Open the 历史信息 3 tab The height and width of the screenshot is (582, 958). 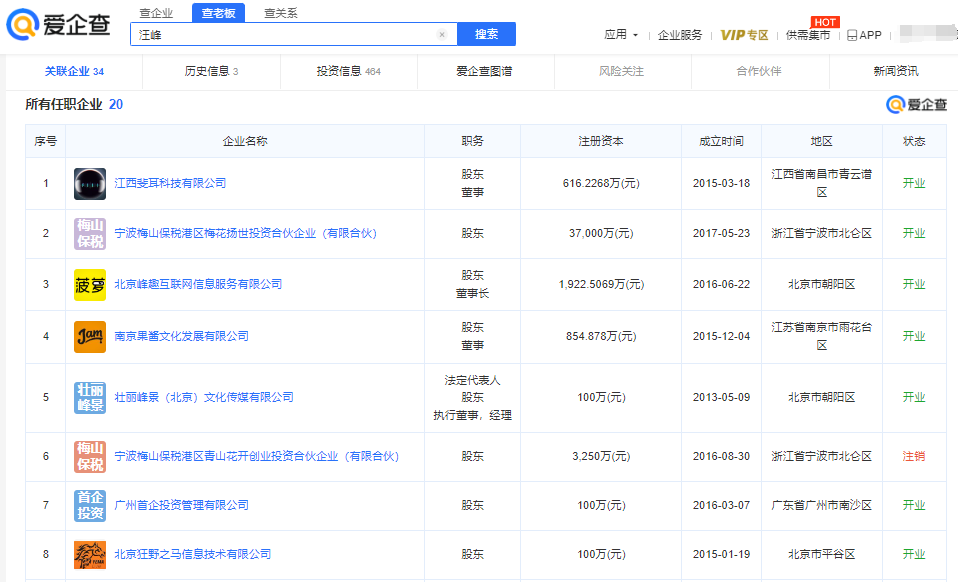pos(211,71)
